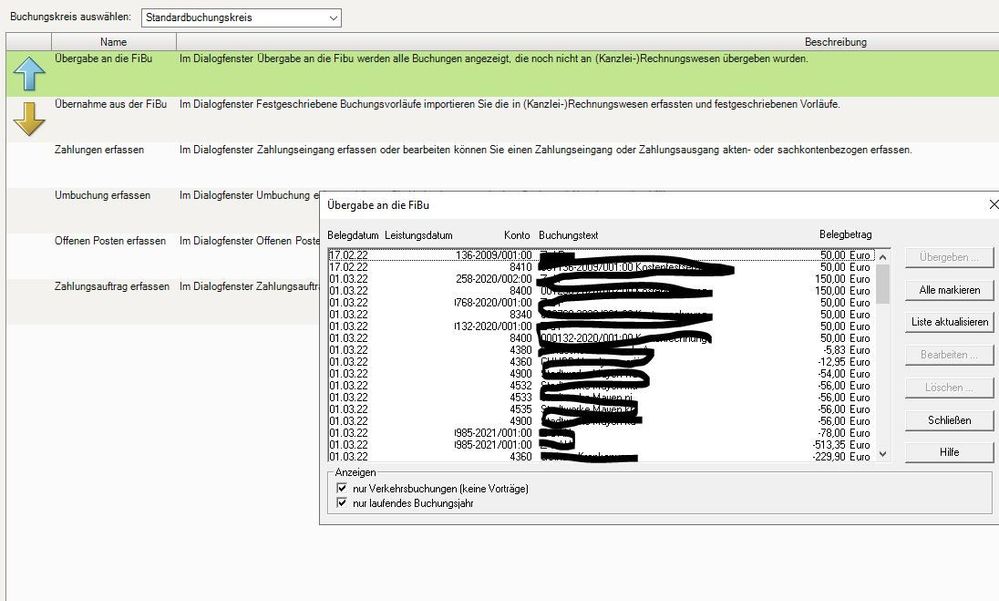
Task: Select booking row with Konto 8410
Action: pyautogui.click(x=601, y=267)
